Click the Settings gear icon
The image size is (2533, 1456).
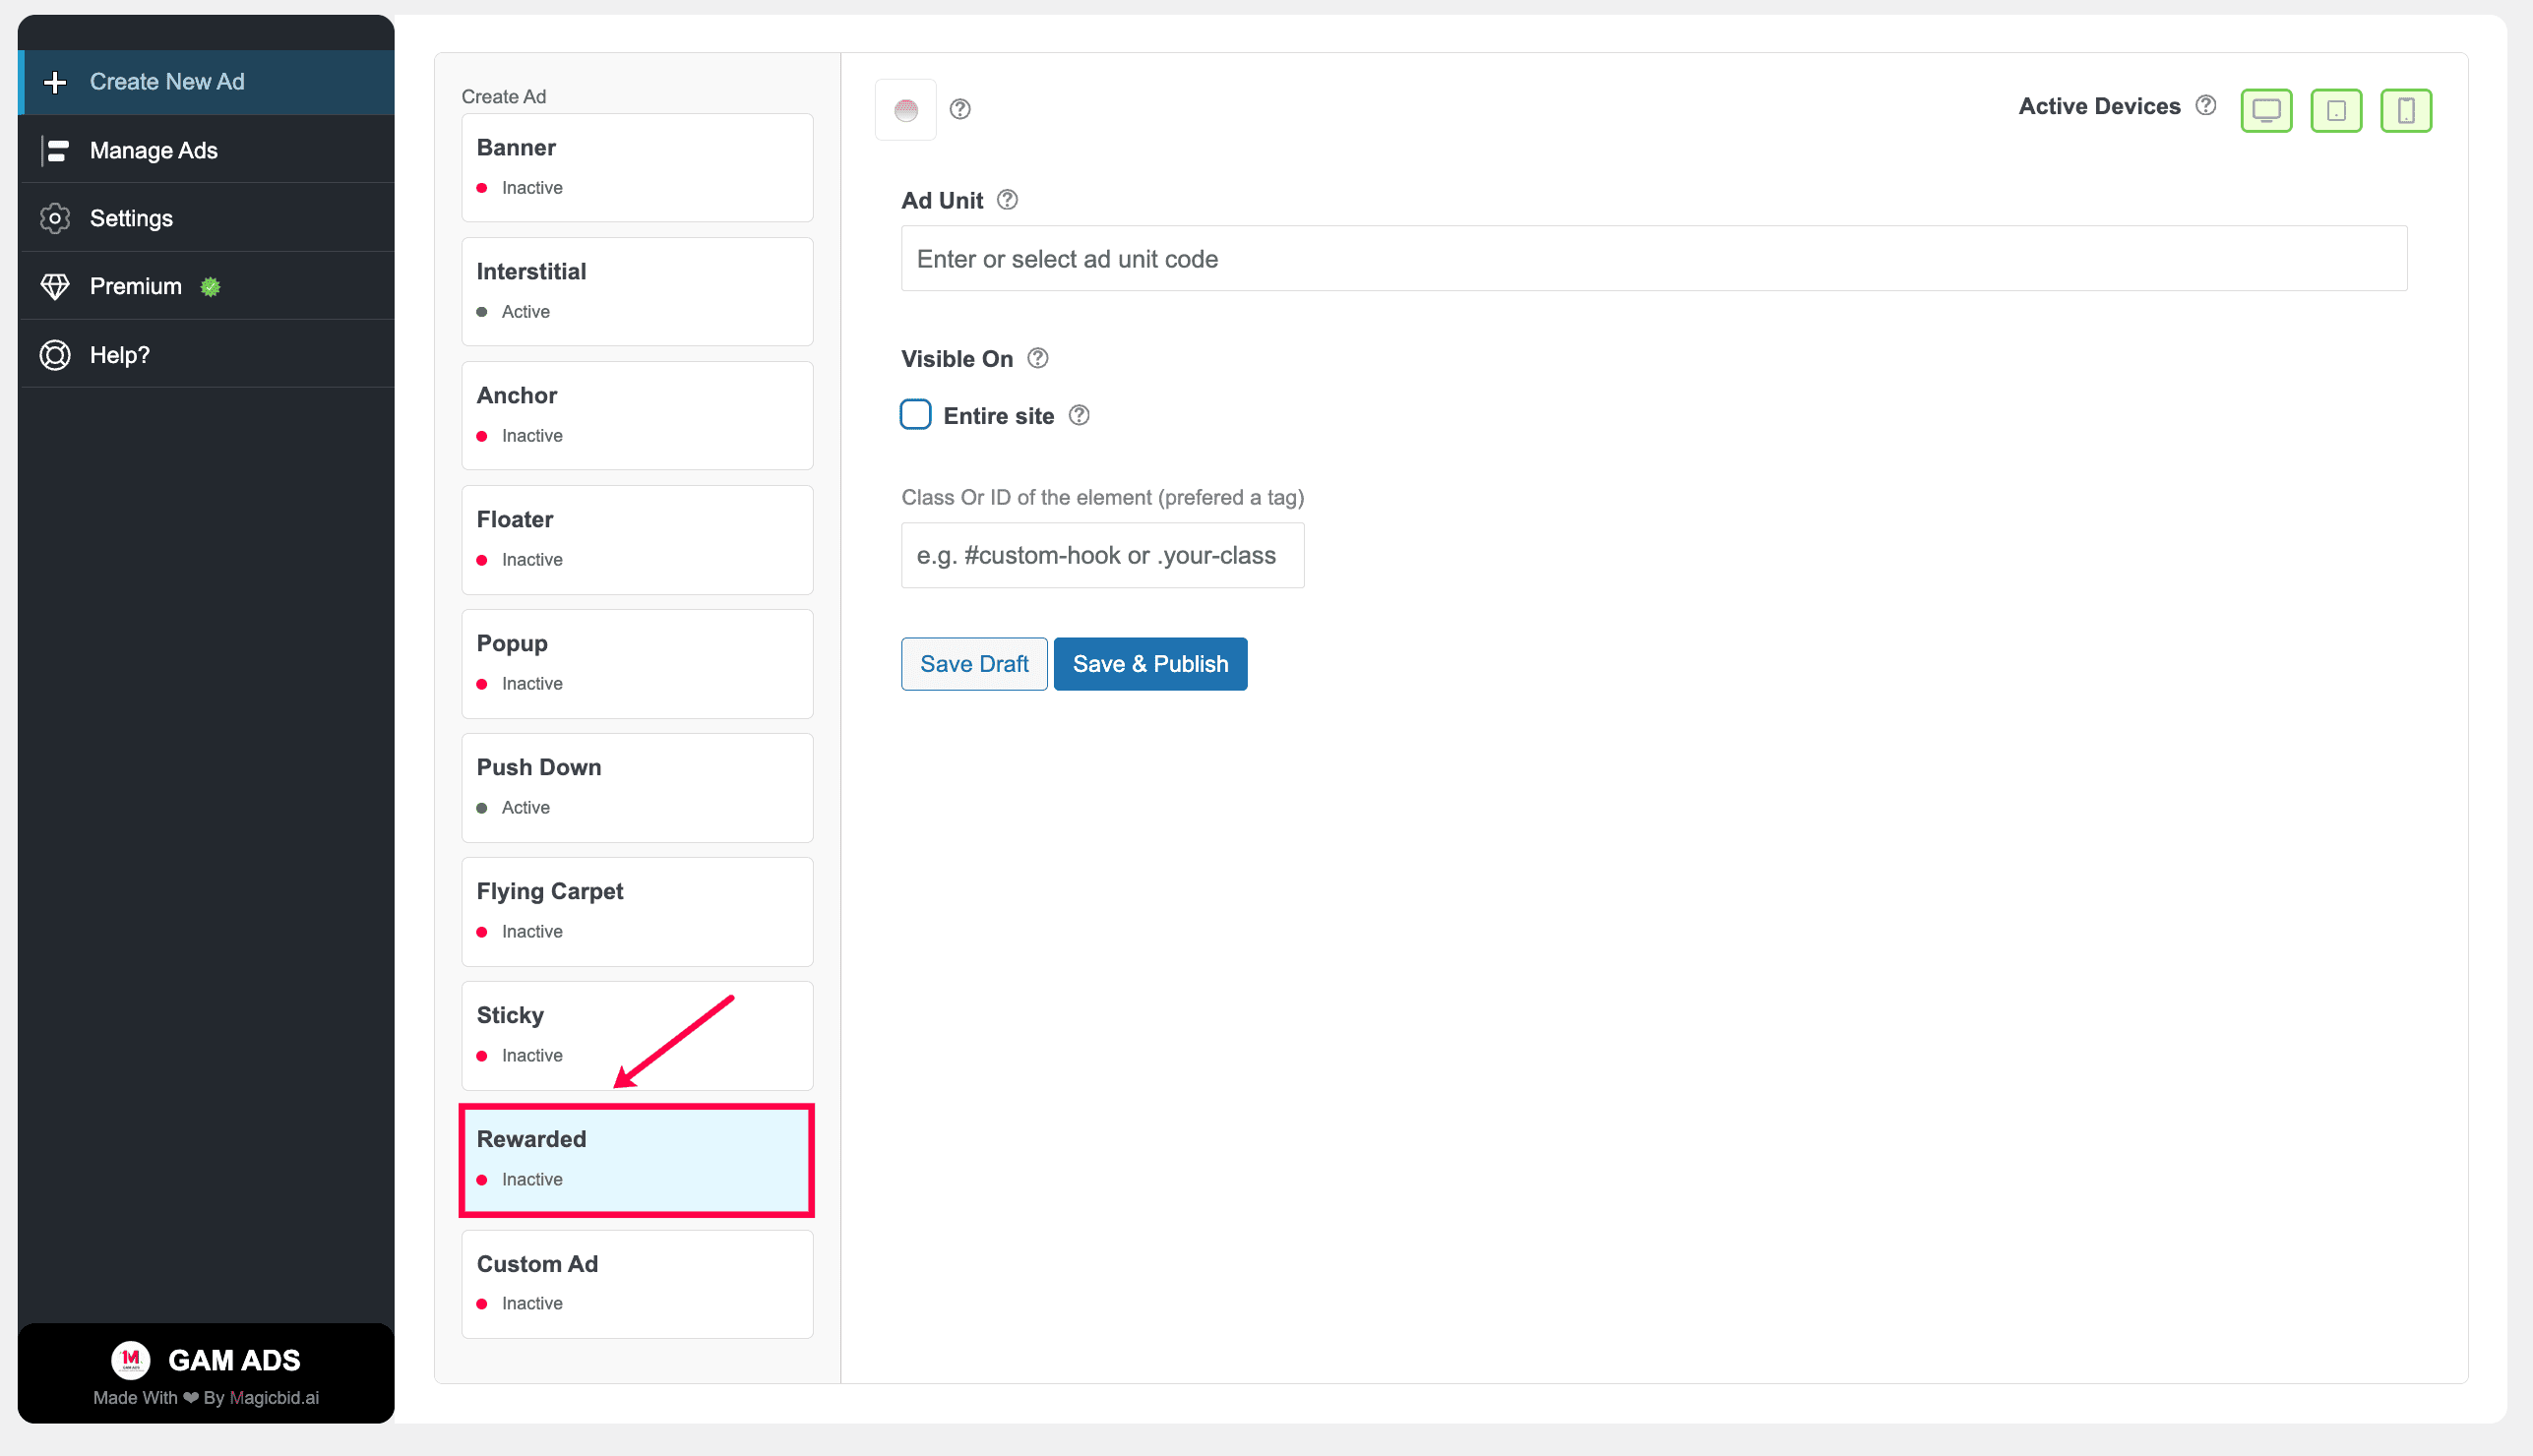pos(55,219)
